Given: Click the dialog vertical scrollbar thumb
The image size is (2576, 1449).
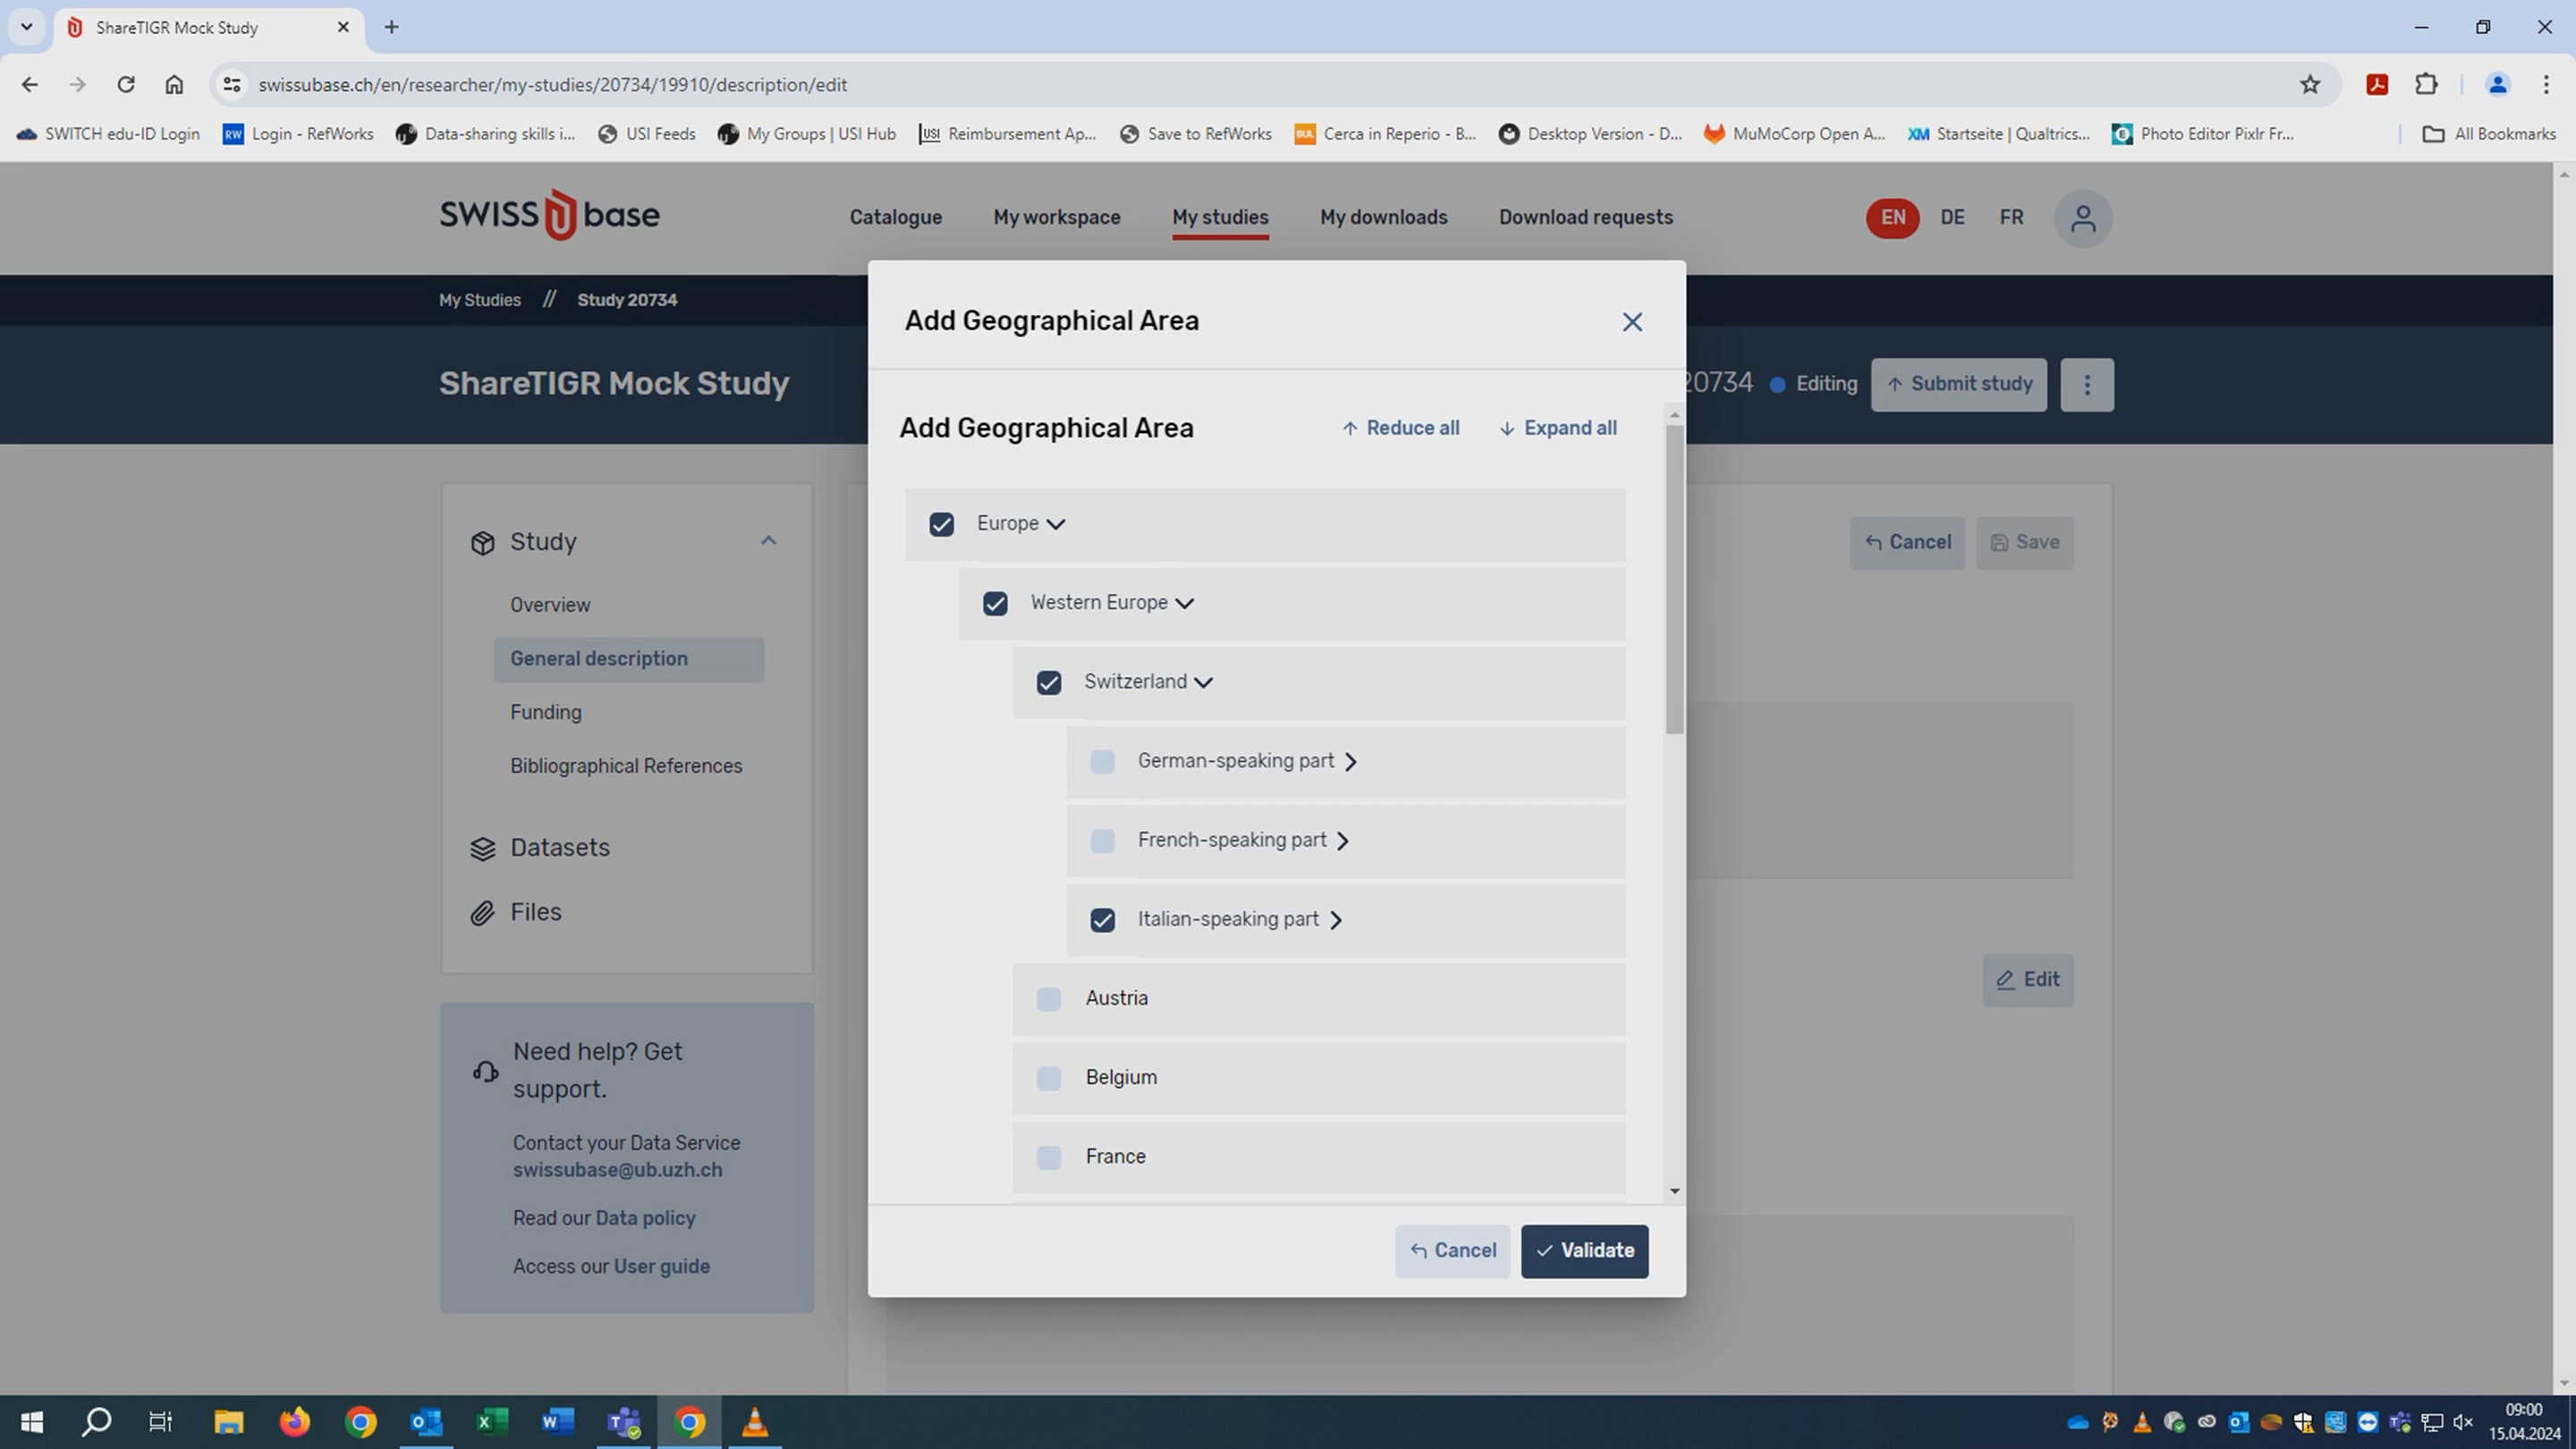Looking at the screenshot, I should click(x=1675, y=579).
